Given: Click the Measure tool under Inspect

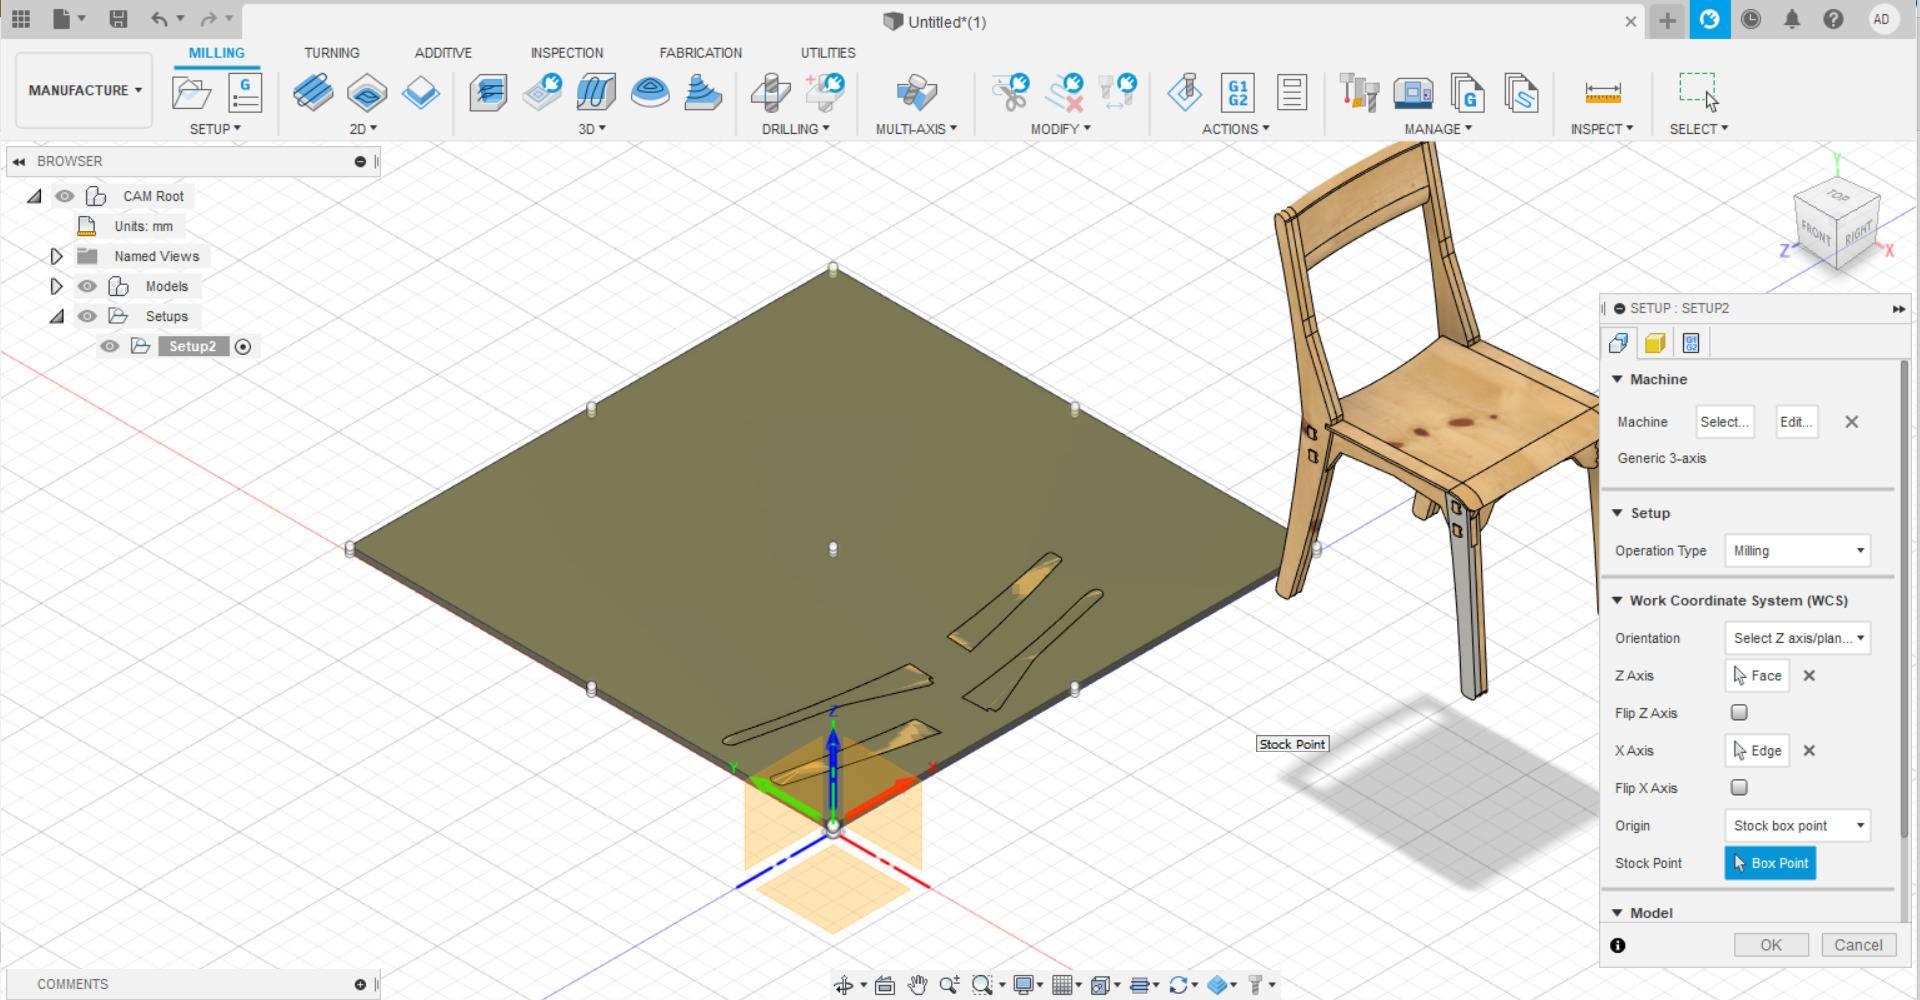Looking at the screenshot, I should (x=1603, y=93).
